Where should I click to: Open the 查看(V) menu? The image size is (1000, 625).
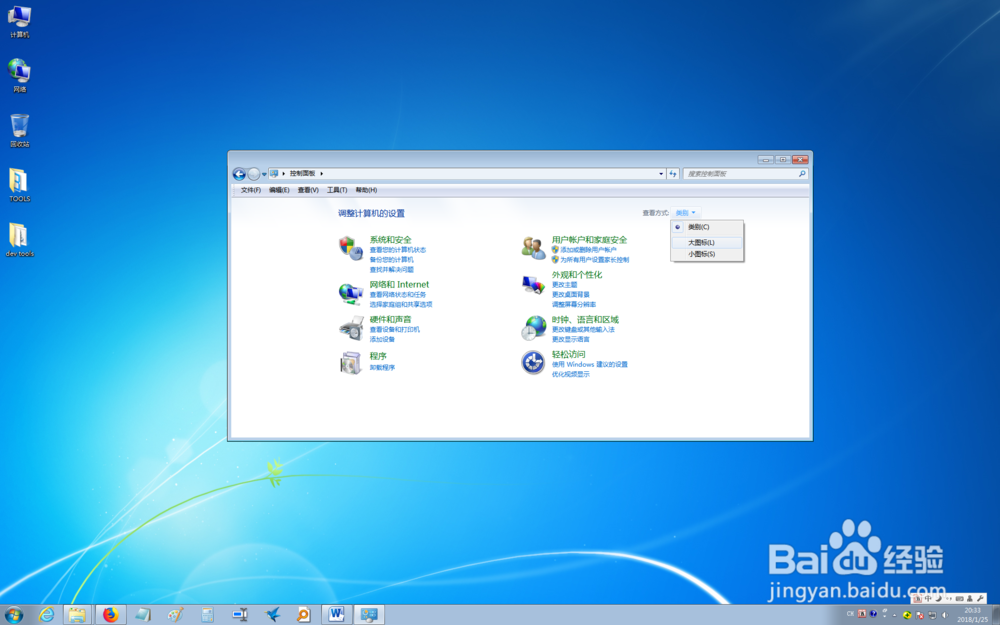308,190
